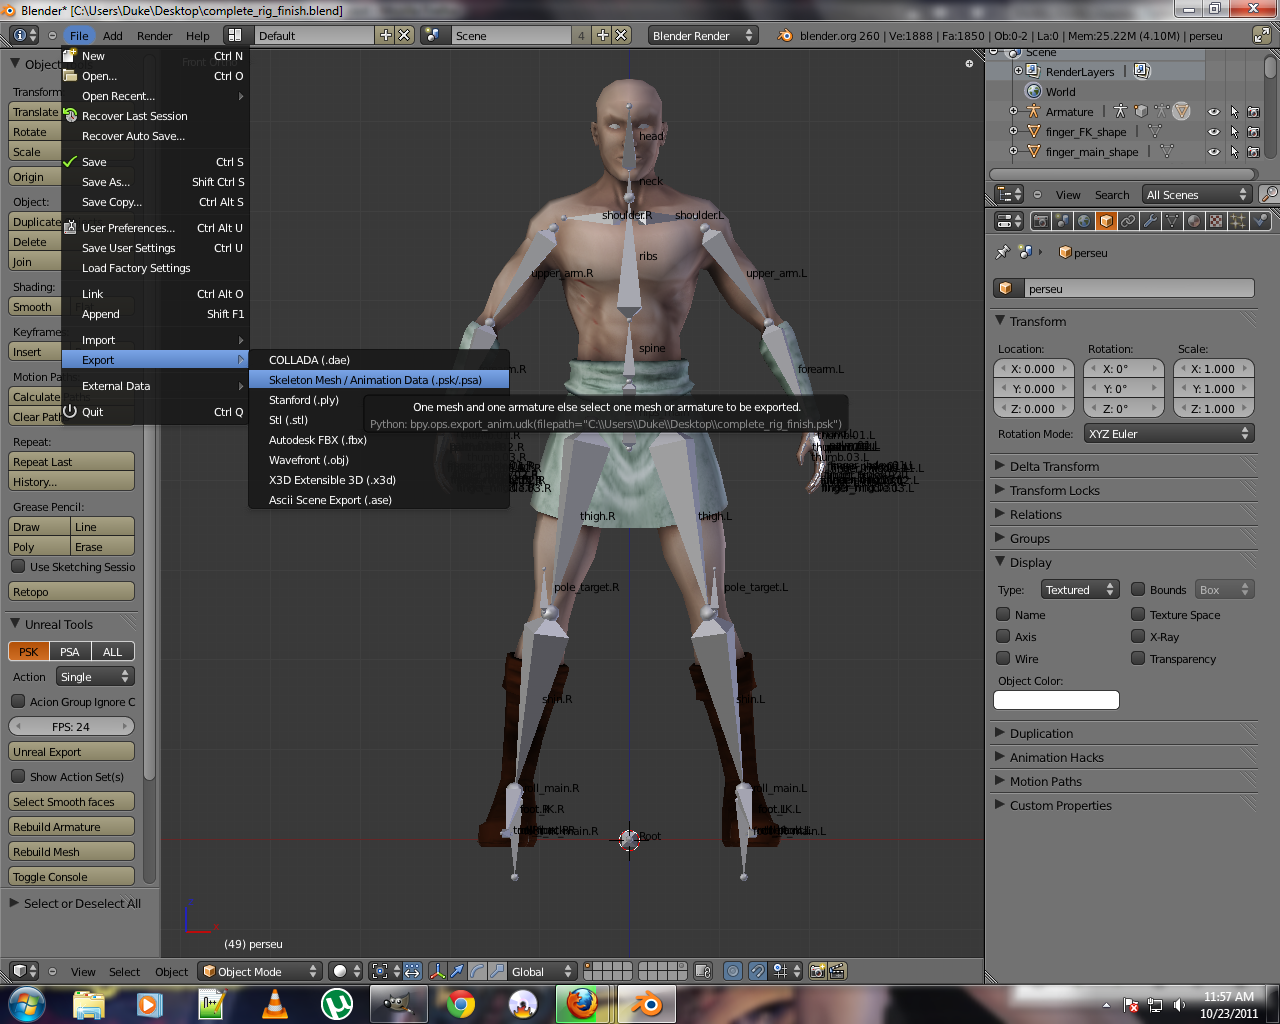1280x1024 pixels.
Task: Click Select Smooth faces button
Action: click(x=71, y=802)
